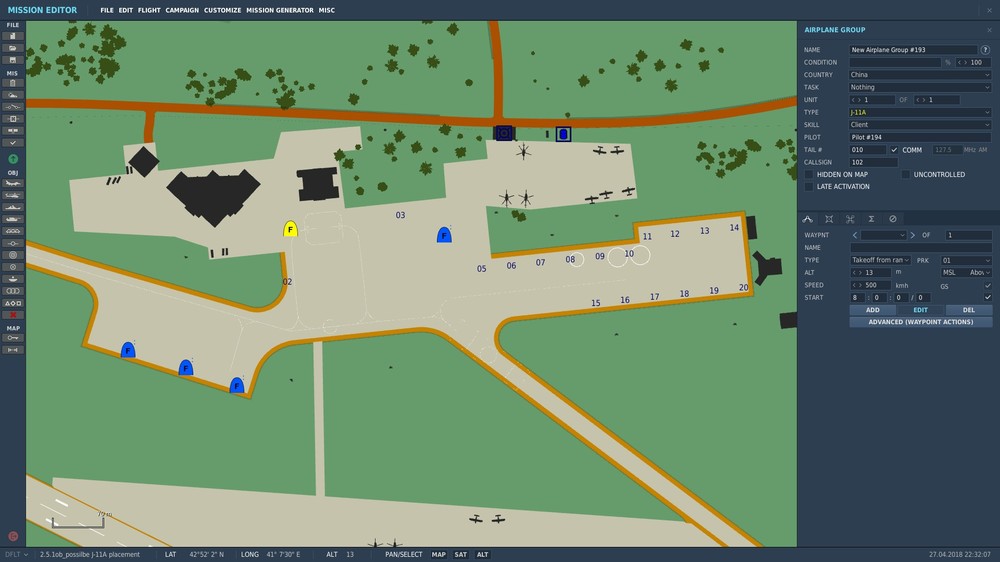1000x562 pixels.
Task: Click the group Name input field
Action: click(913, 50)
